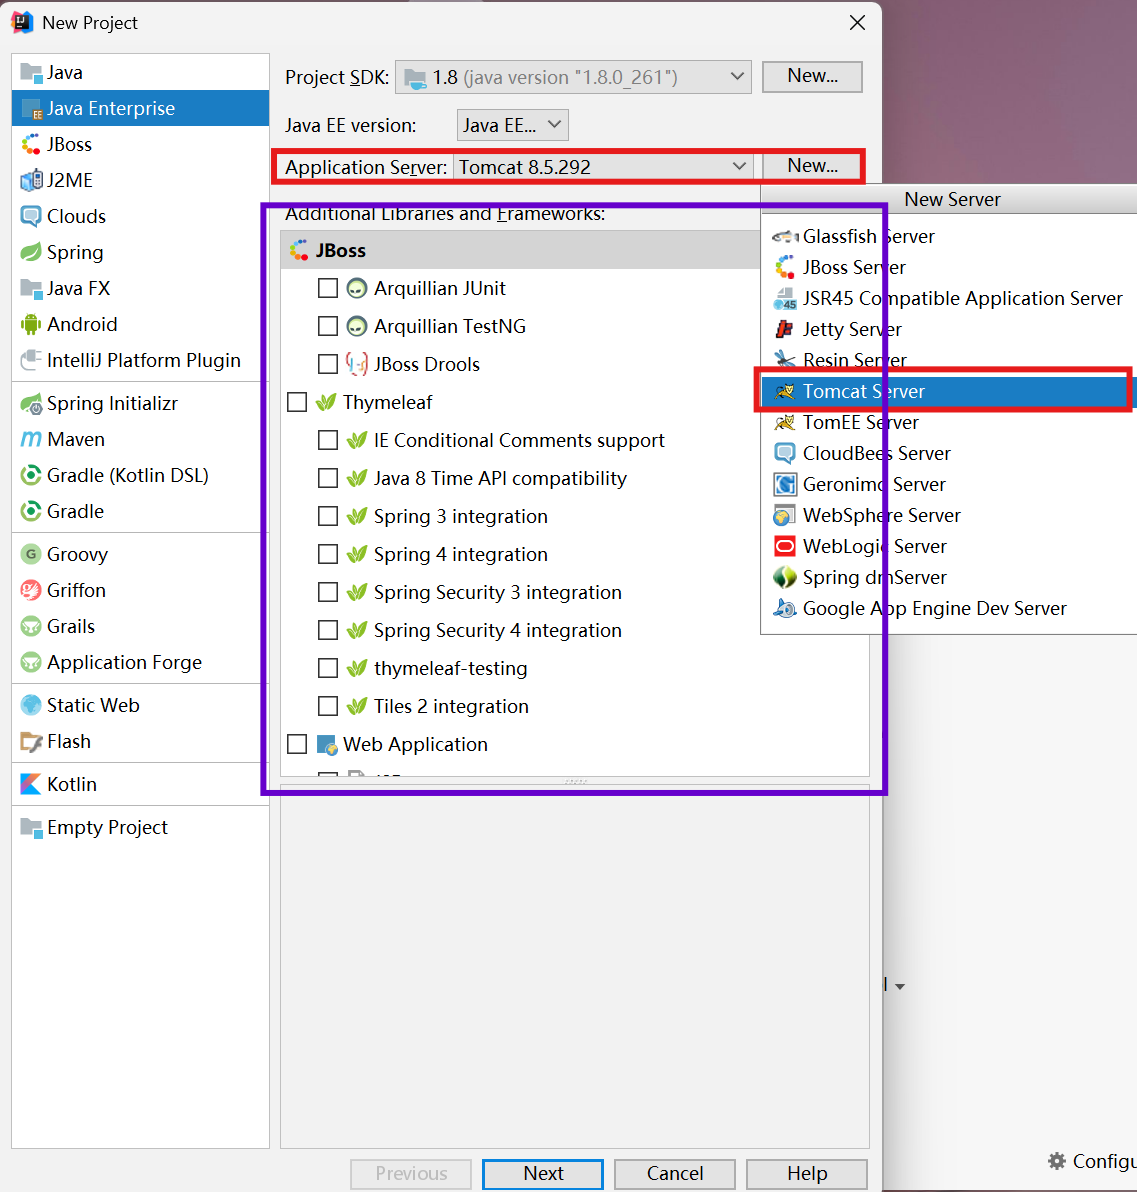Click the Application Forge icon
1137x1192 pixels.
click(31, 662)
